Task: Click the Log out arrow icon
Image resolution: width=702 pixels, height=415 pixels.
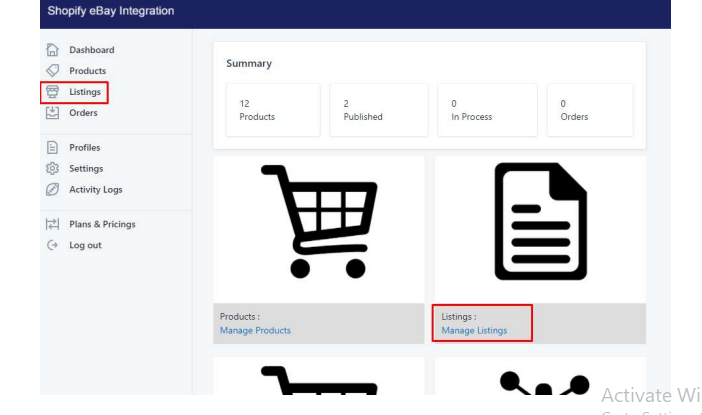Action: [x=52, y=245]
